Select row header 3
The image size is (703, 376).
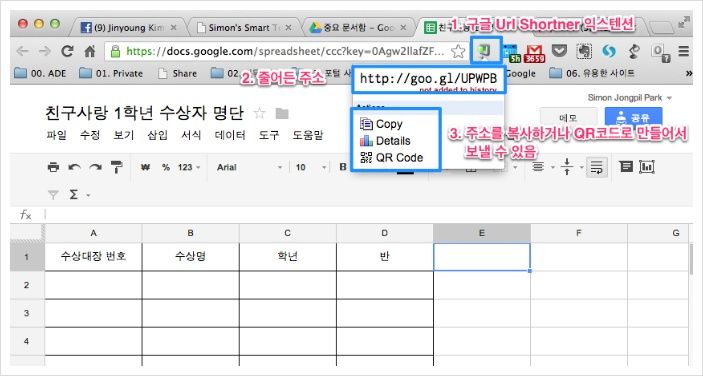[27, 313]
